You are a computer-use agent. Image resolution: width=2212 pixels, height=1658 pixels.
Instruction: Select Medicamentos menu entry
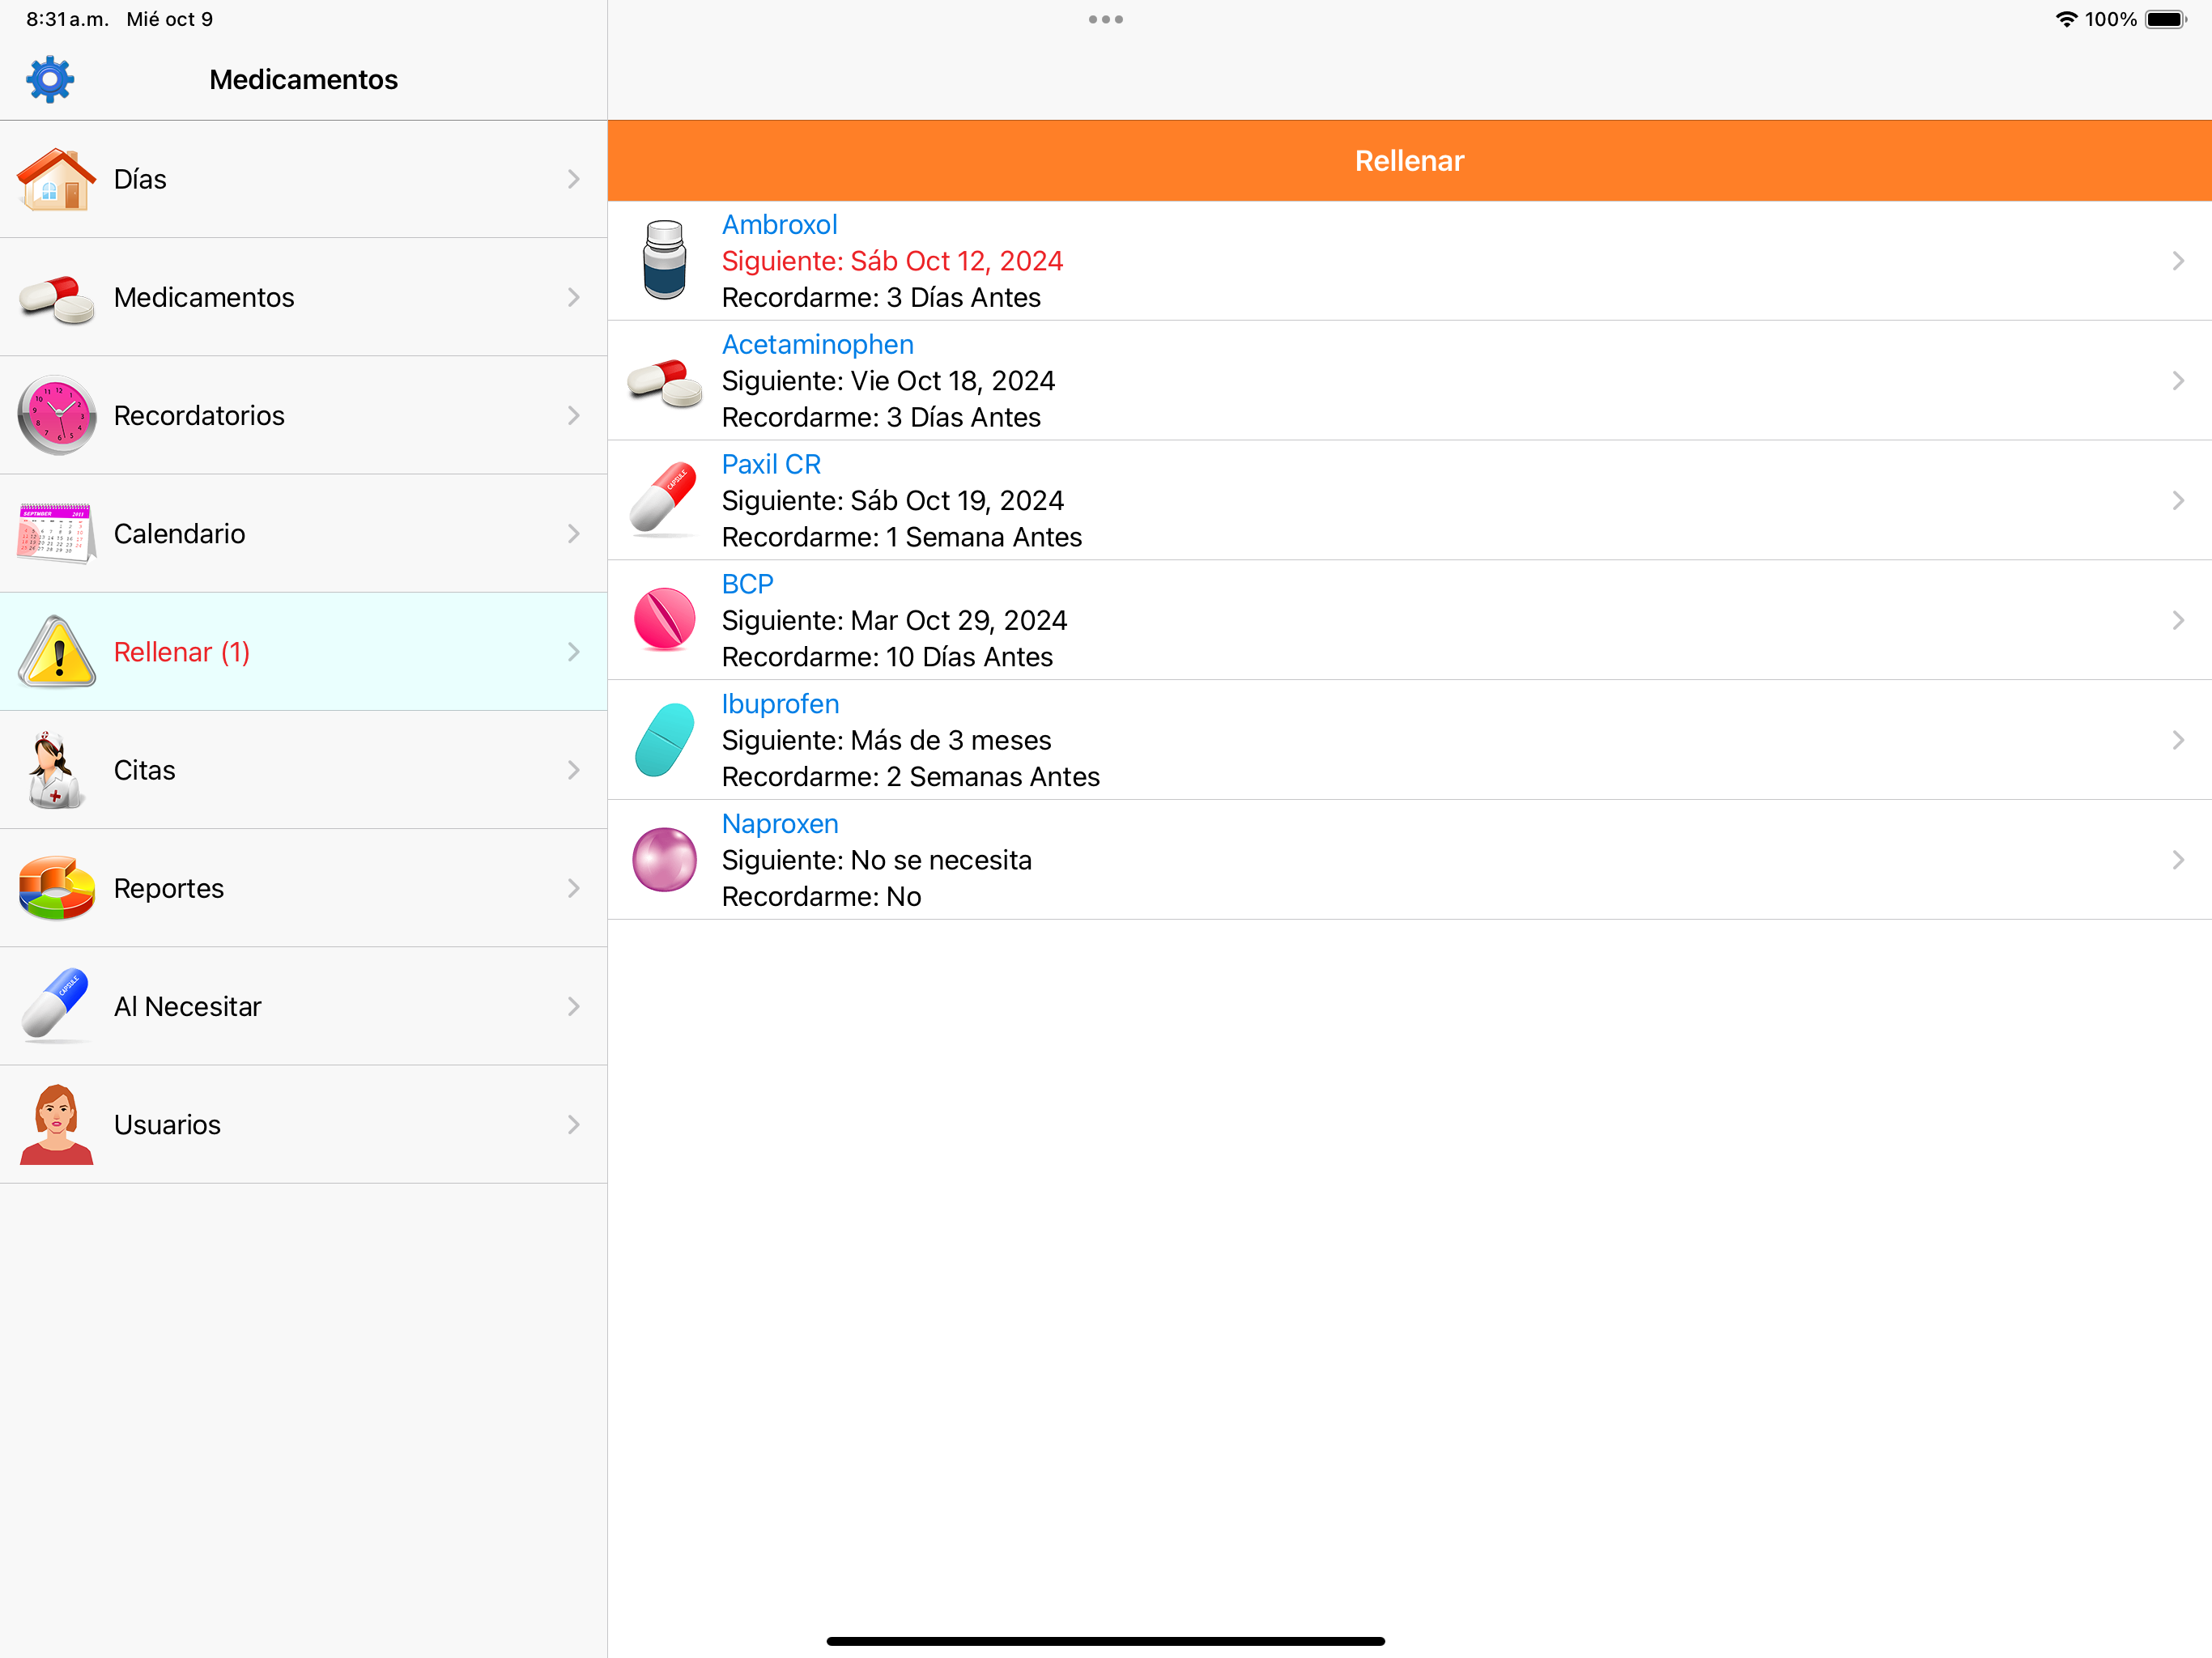coord(303,297)
